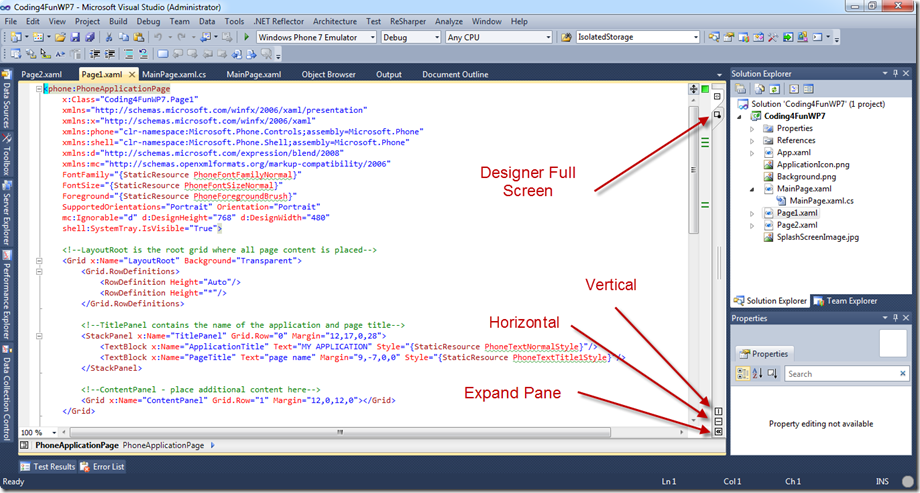The width and height of the screenshot is (920, 493).
Task: Click View Code icon in Solution Explorer toolbar
Action: (x=794, y=89)
